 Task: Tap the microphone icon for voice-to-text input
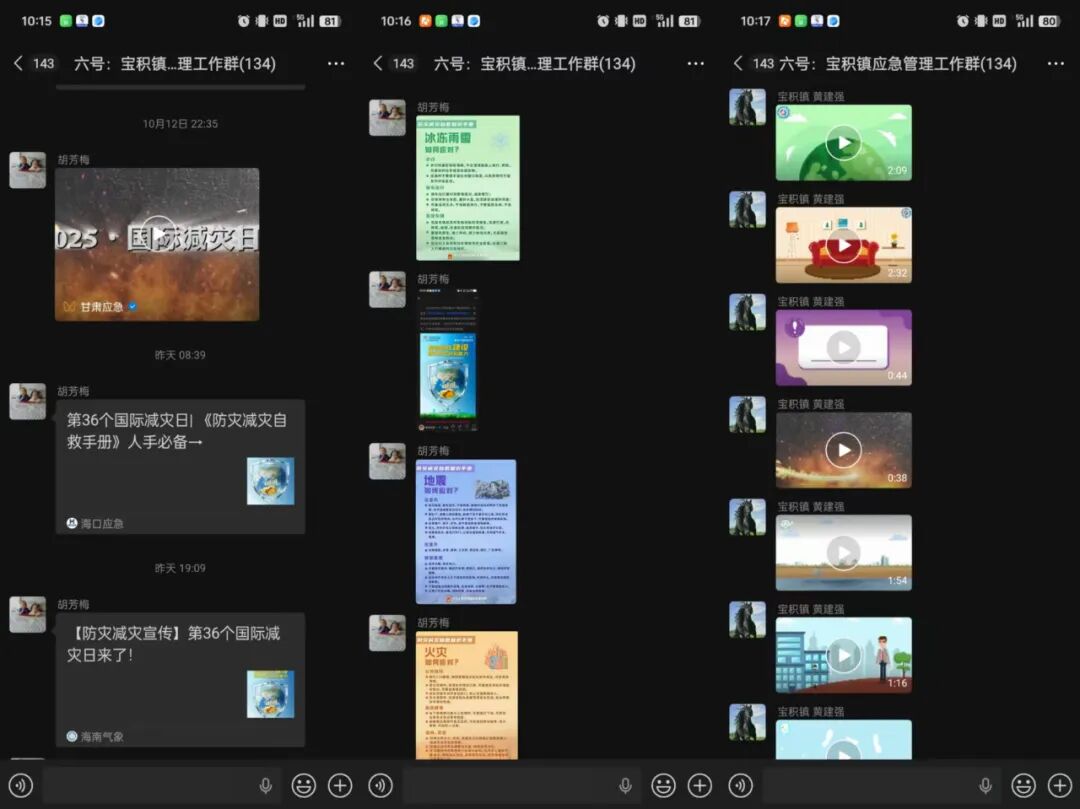point(265,785)
